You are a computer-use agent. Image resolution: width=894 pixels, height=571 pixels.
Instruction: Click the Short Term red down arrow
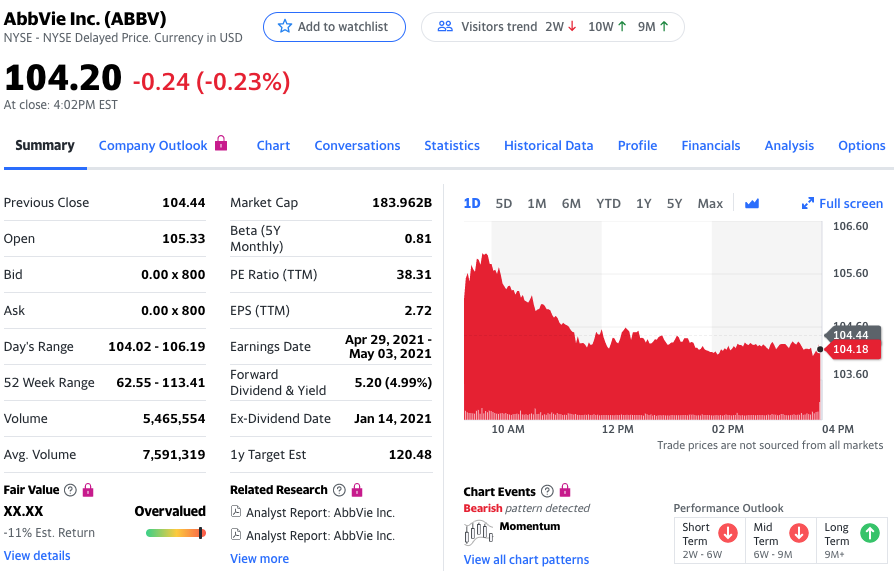728,533
